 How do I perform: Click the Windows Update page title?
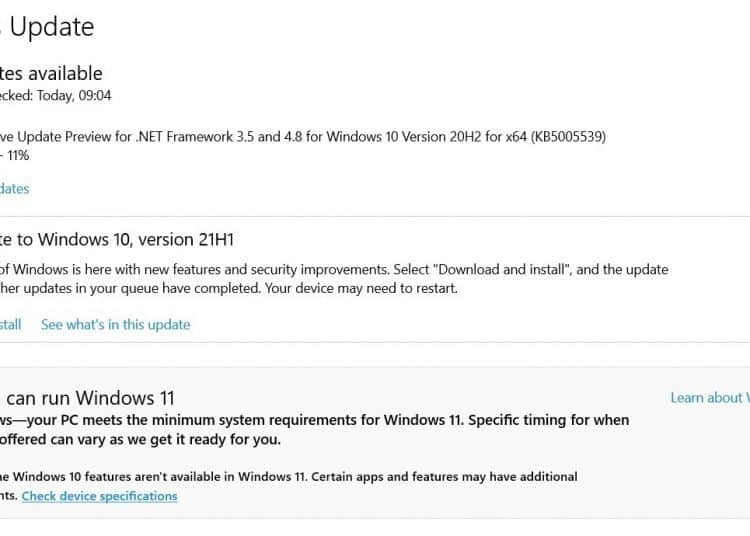[x=47, y=27]
